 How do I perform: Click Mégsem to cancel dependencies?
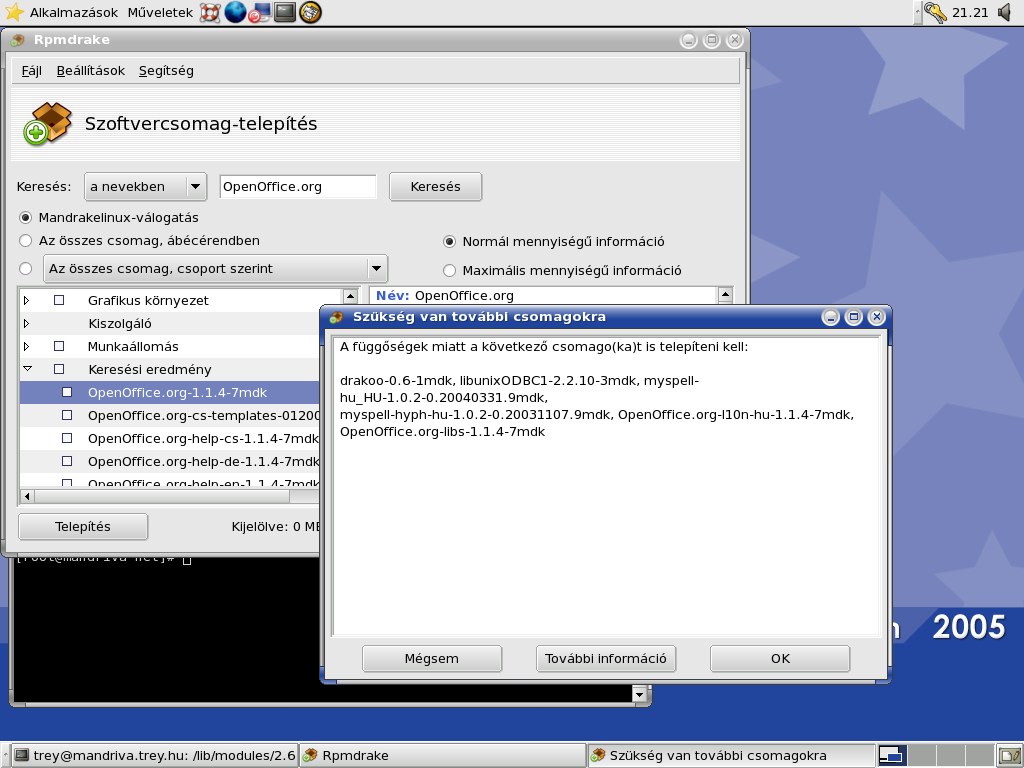(x=432, y=658)
